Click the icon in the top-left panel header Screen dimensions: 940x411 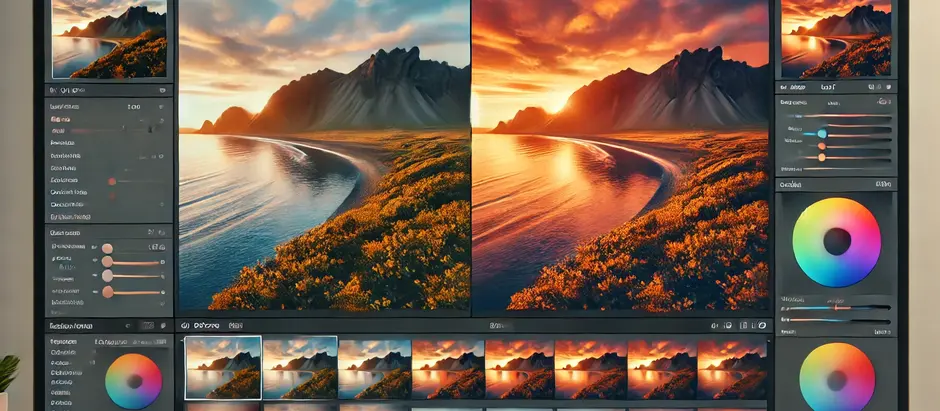coord(162,90)
